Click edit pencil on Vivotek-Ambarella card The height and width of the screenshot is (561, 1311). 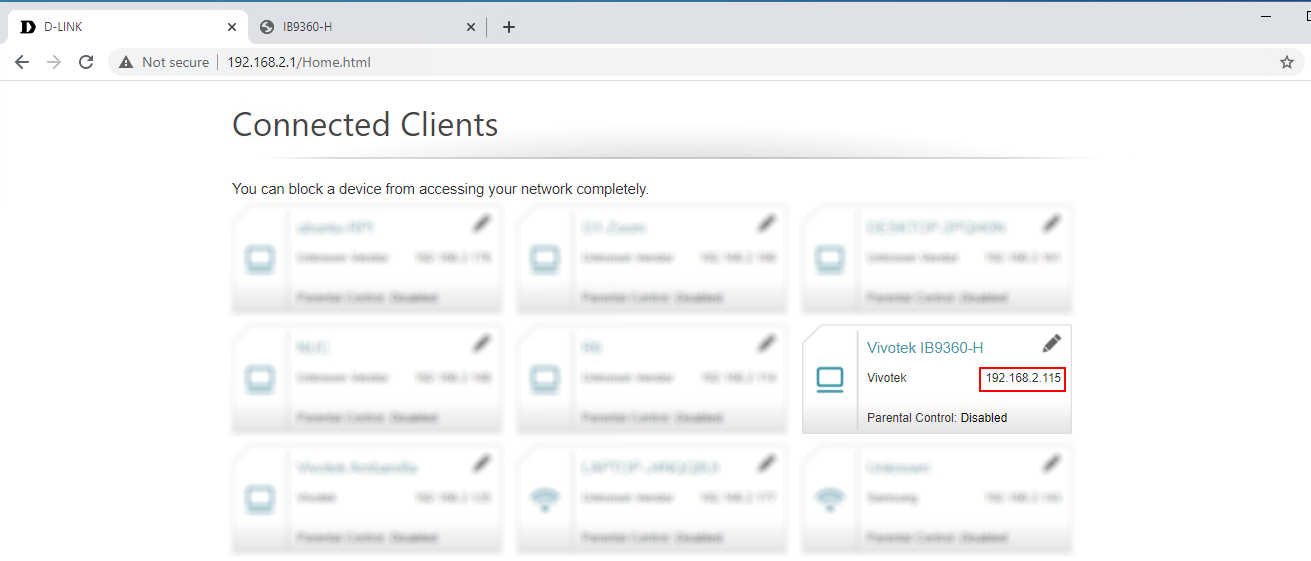click(x=482, y=463)
